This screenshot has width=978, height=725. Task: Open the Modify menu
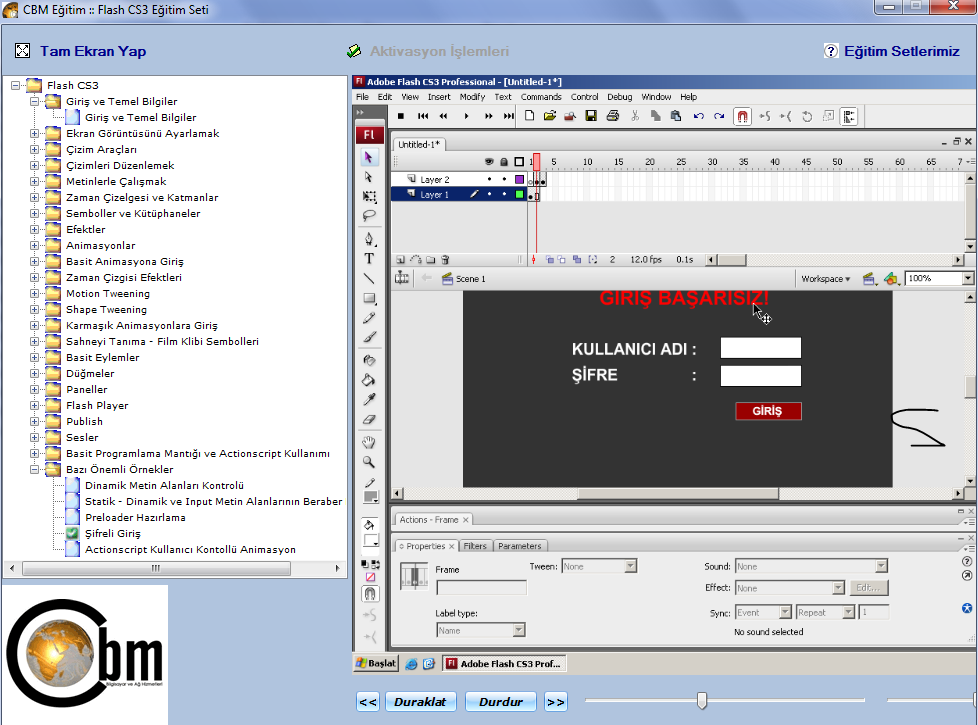pos(472,97)
